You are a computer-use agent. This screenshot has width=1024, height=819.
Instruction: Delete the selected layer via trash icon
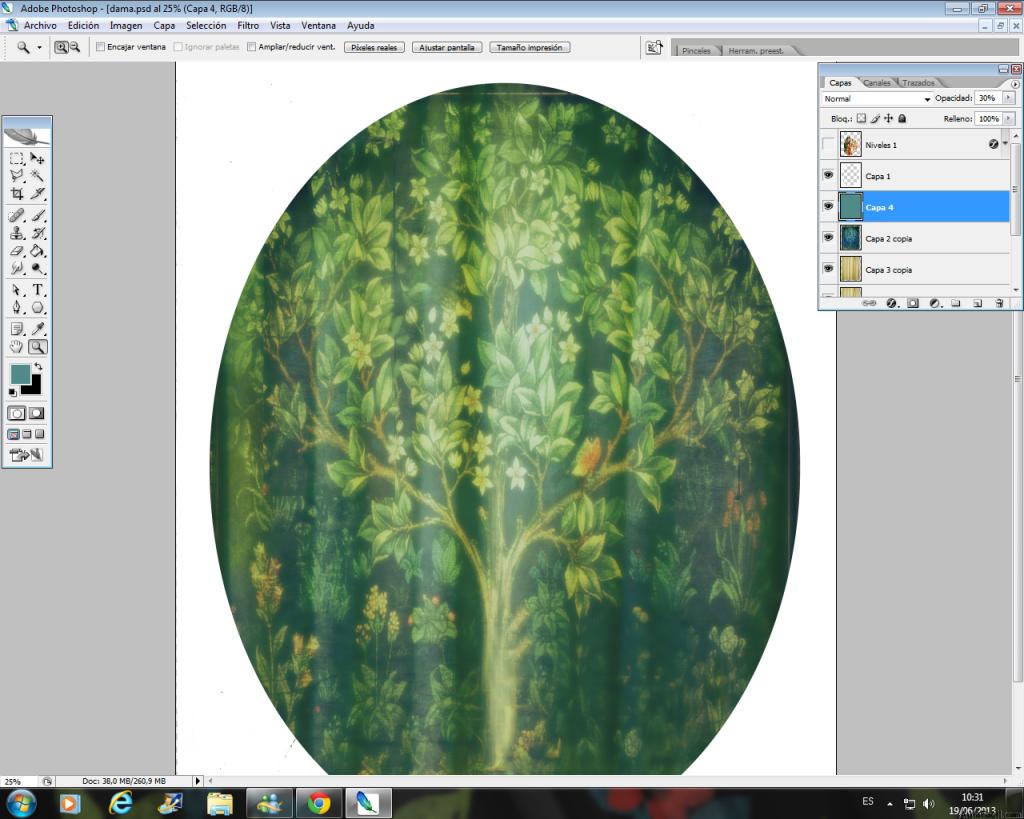[x=999, y=303]
